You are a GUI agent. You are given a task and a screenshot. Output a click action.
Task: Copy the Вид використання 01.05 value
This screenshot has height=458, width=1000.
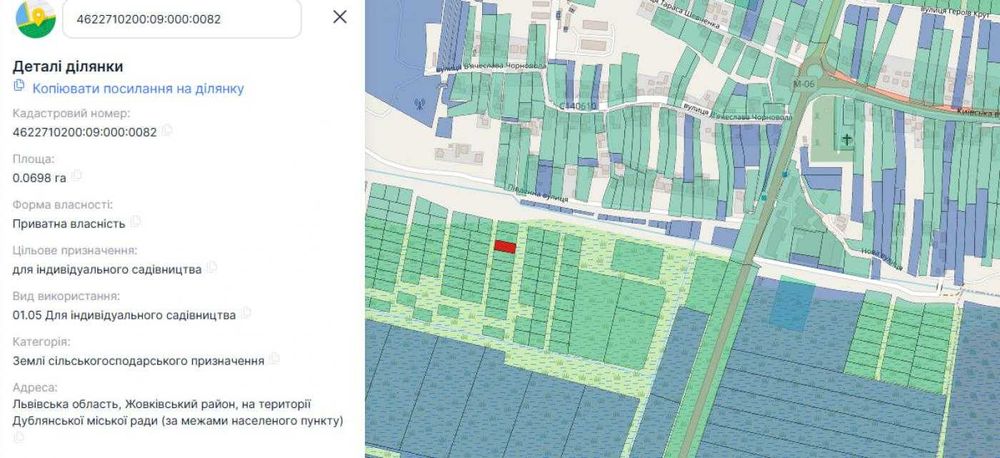pyautogui.click(x=246, y=313)
